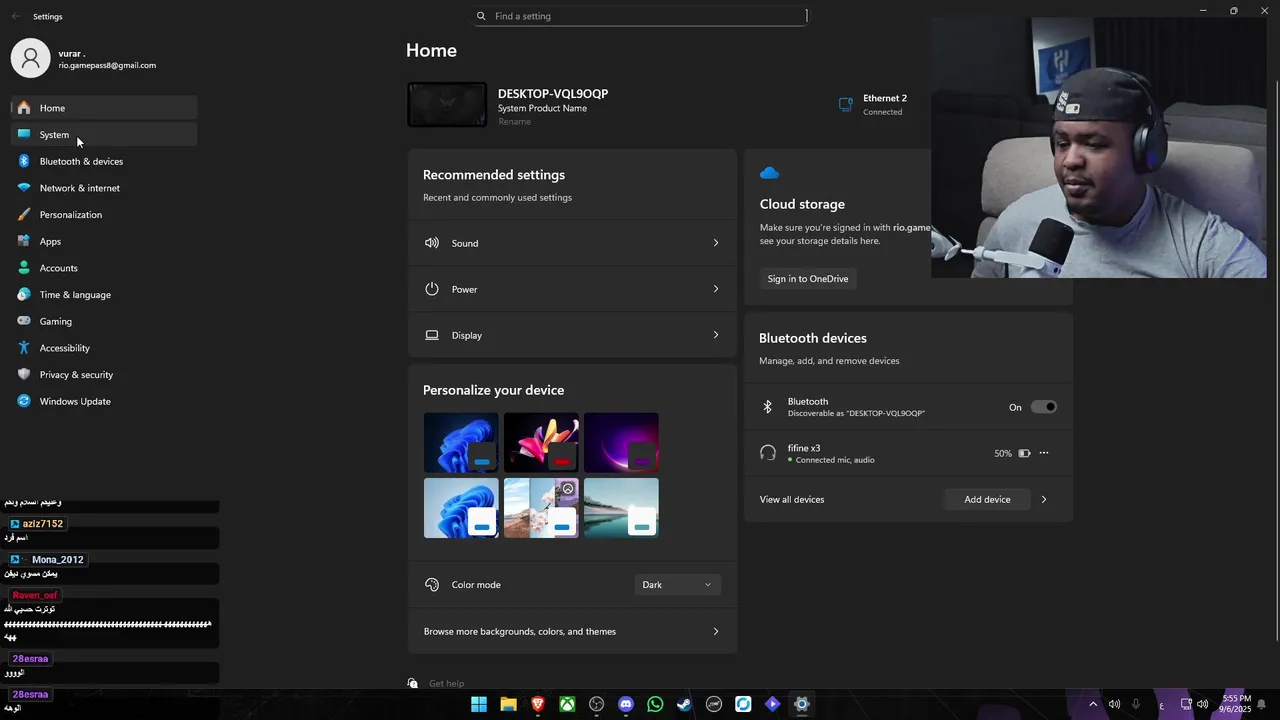This screenshot has width=1280, height=720.
Task: Select the Personalization category
Action: pos(104,214)
